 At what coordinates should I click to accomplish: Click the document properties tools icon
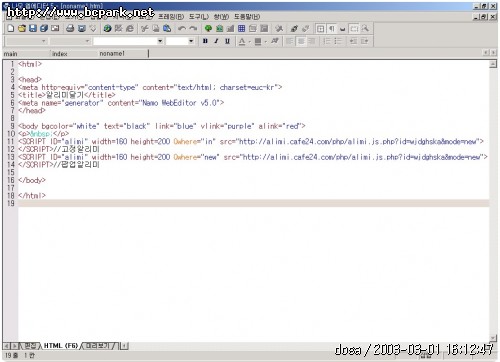279,28
